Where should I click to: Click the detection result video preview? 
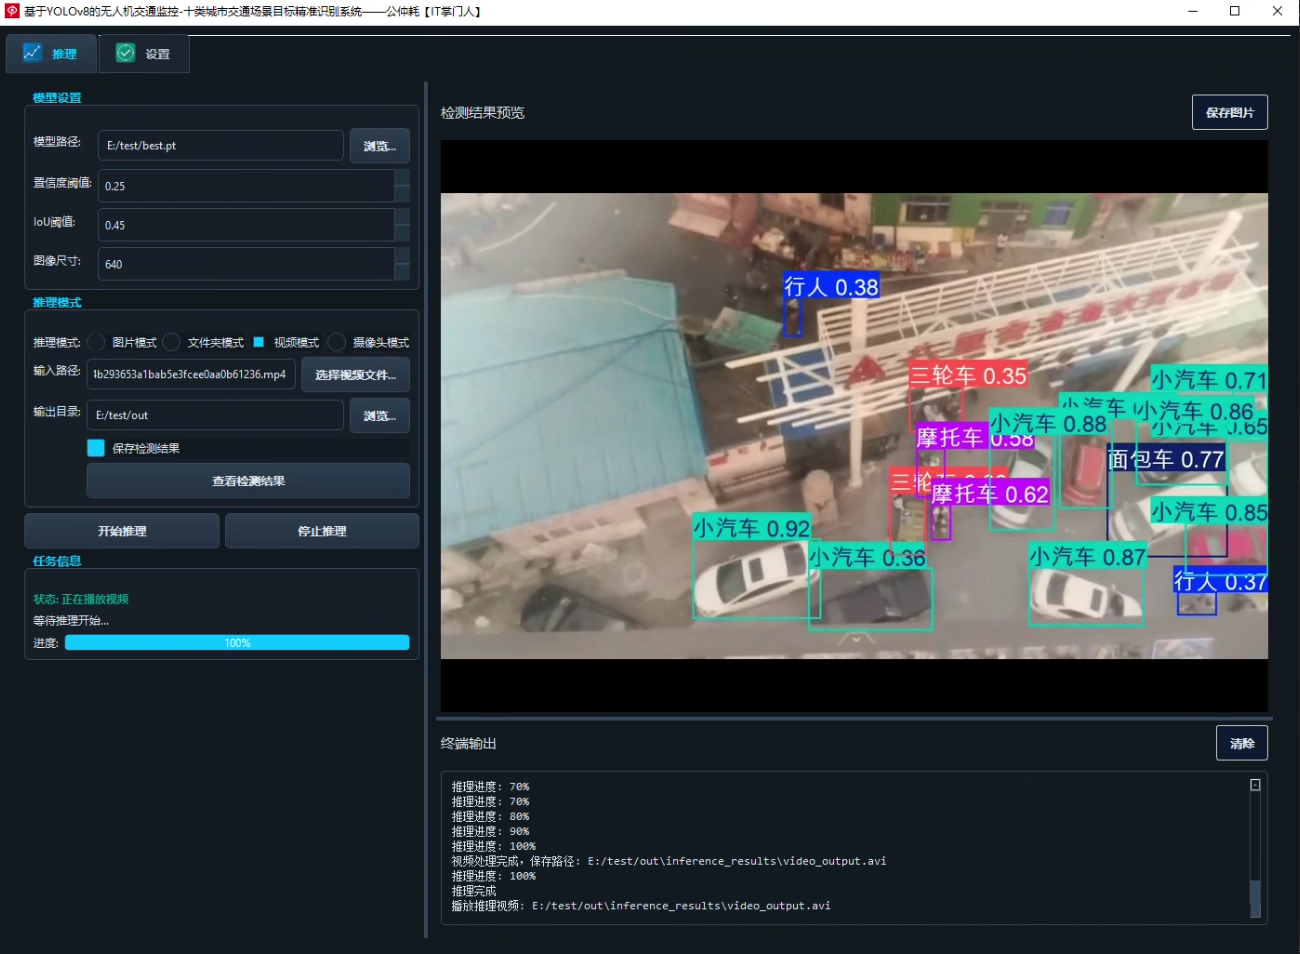click(854, 426)
